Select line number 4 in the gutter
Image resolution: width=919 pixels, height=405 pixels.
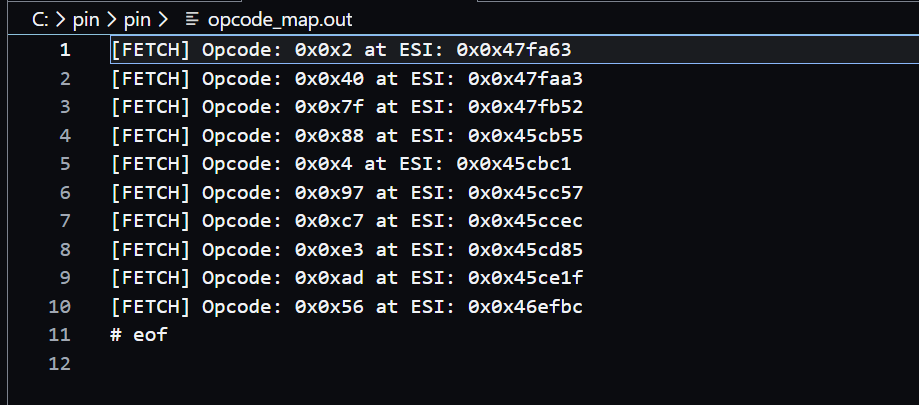64,135
